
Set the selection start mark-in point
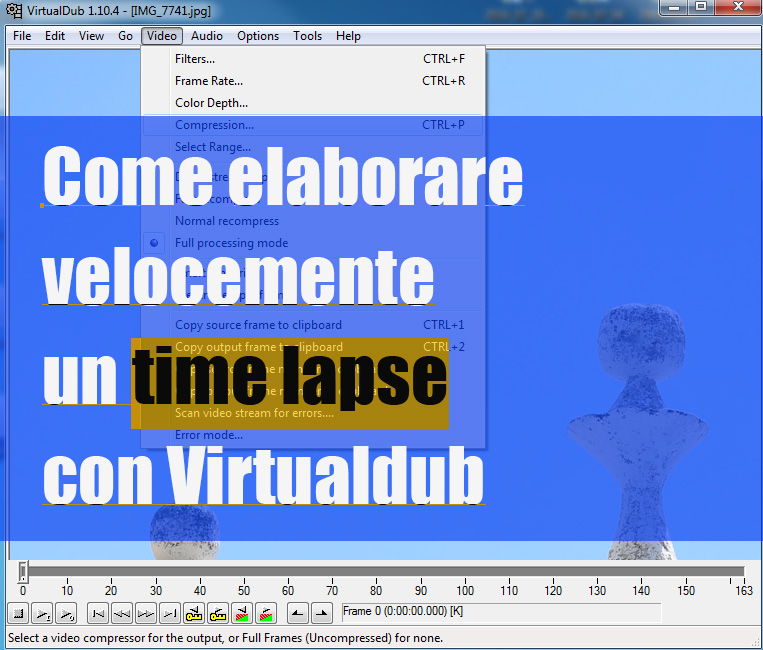coord(297,614)
